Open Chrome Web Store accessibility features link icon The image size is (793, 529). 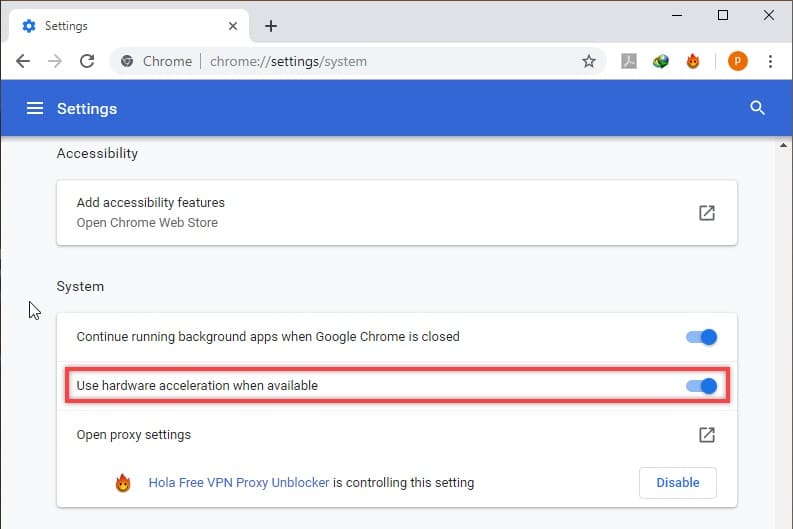pyautogui.click(x=707, y=213)
